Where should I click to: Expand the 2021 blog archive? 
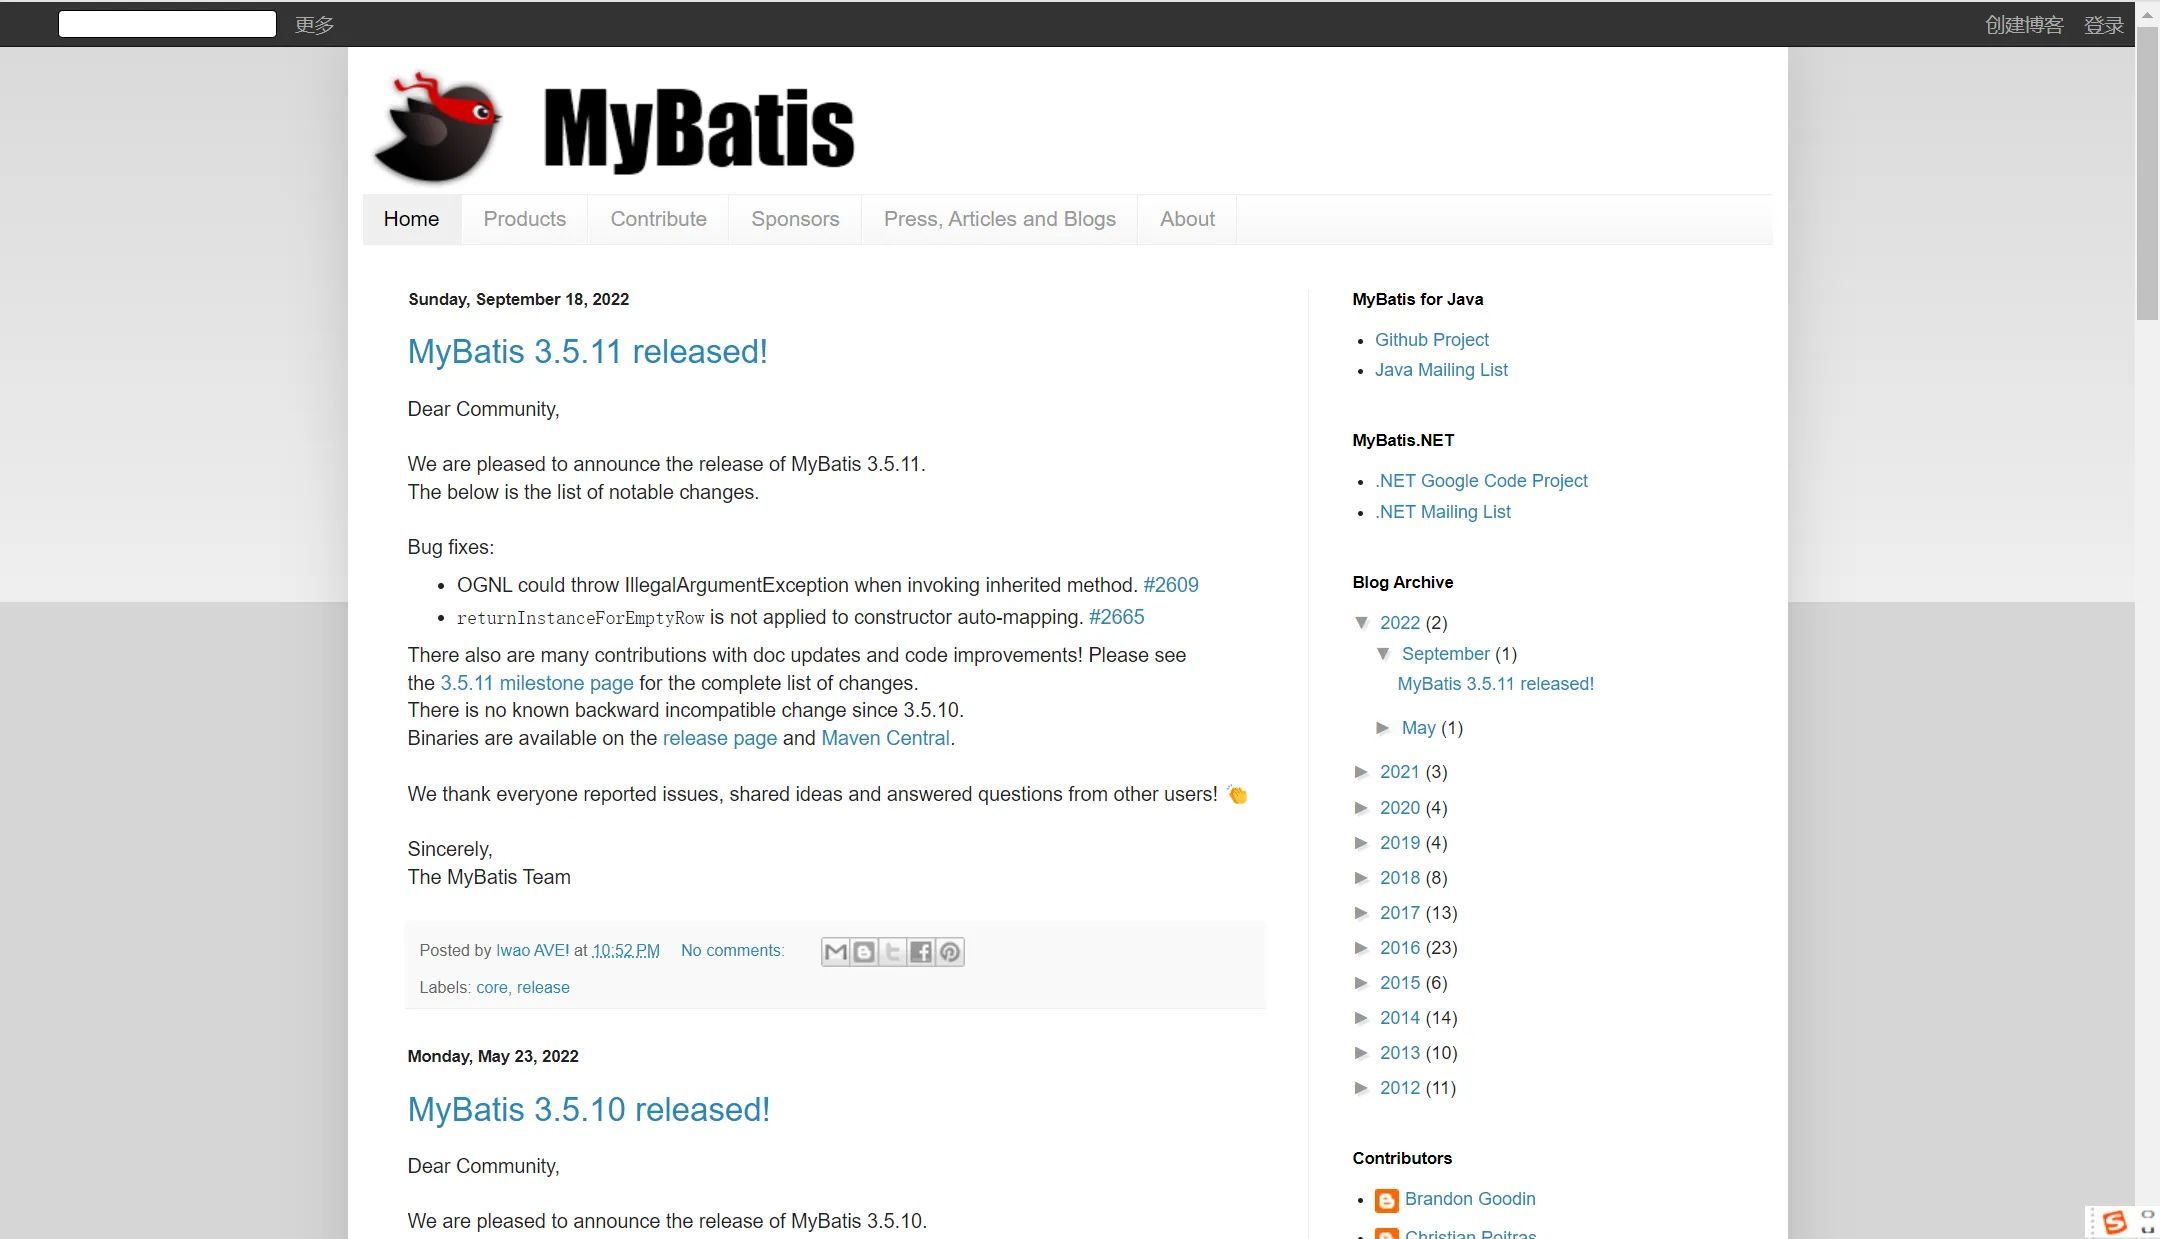[1362, 772]
